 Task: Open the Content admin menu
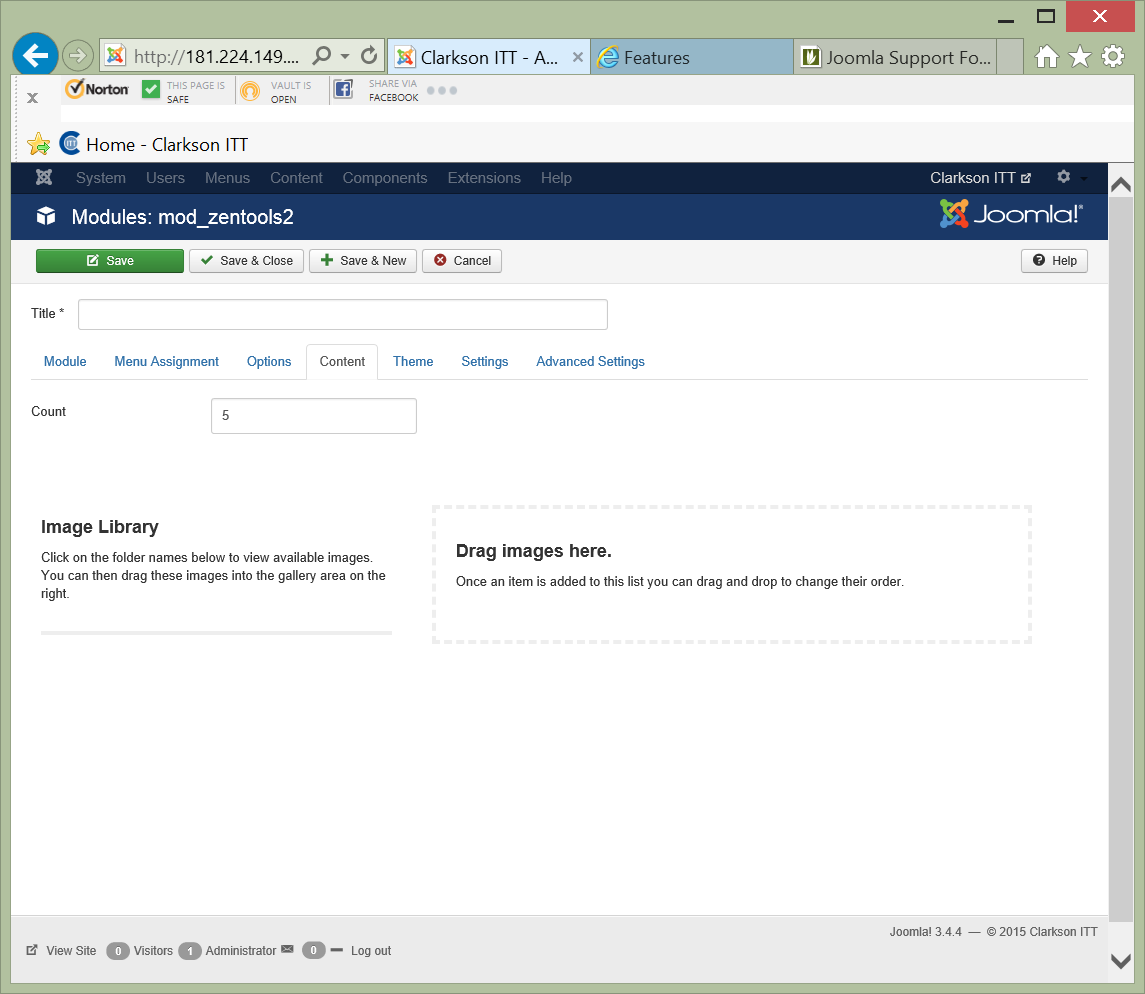tap(296, 178)
